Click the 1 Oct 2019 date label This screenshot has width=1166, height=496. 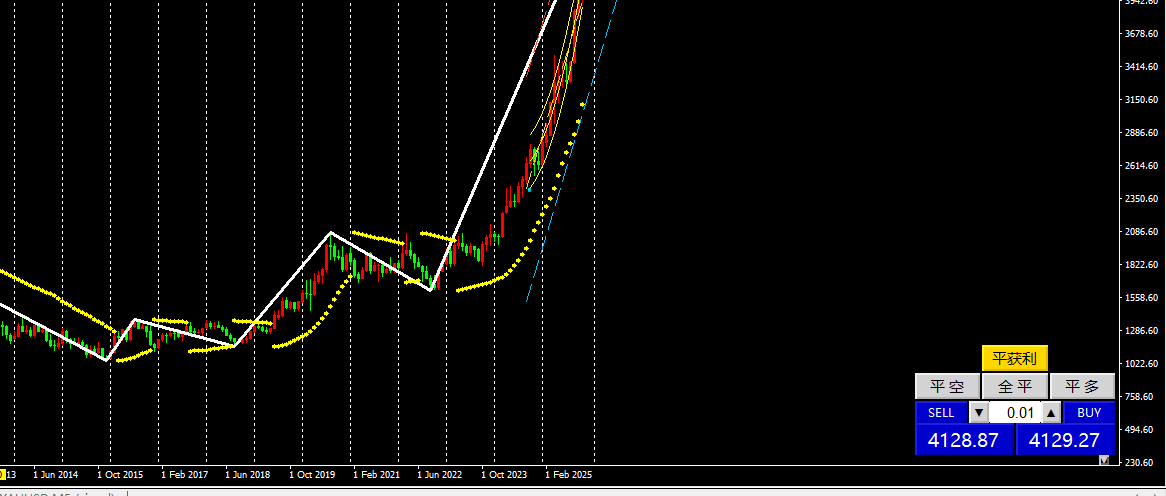pyautogui.click(x=312, y=475)
